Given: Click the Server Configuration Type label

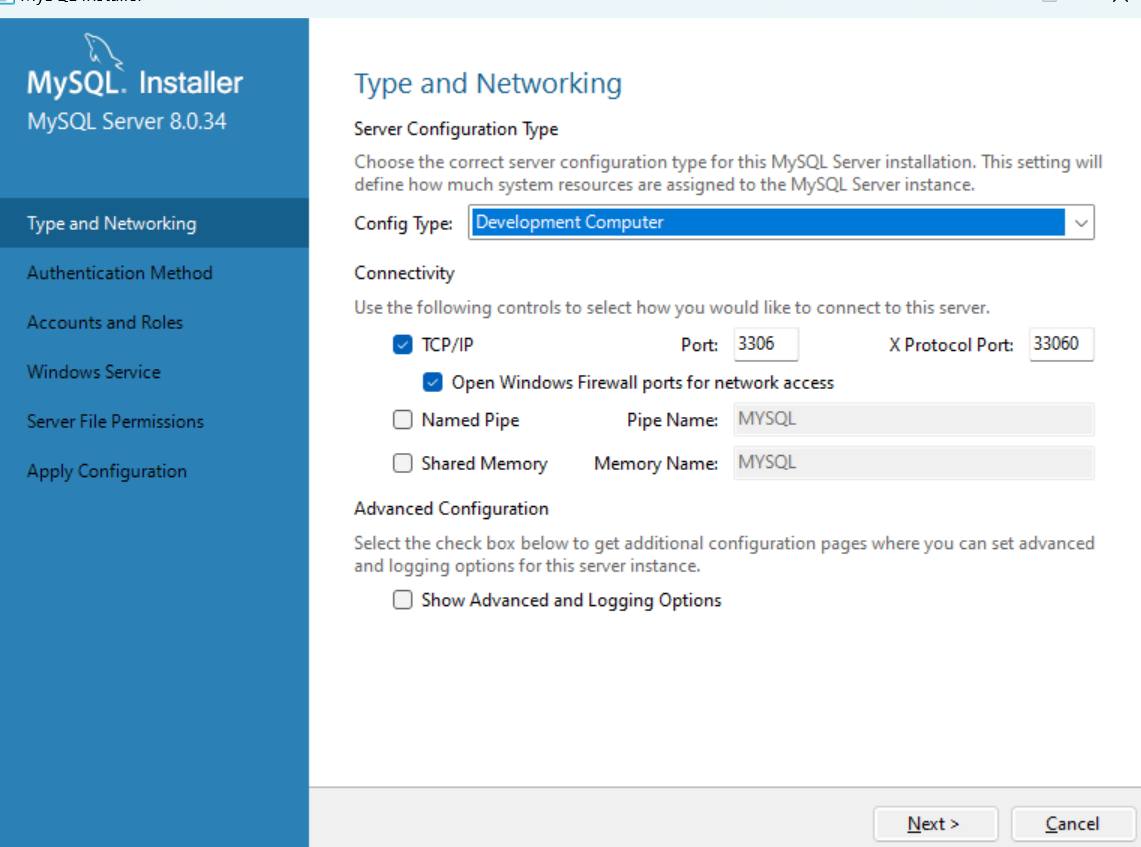Looking at the screenshot, I should [456, 129].
